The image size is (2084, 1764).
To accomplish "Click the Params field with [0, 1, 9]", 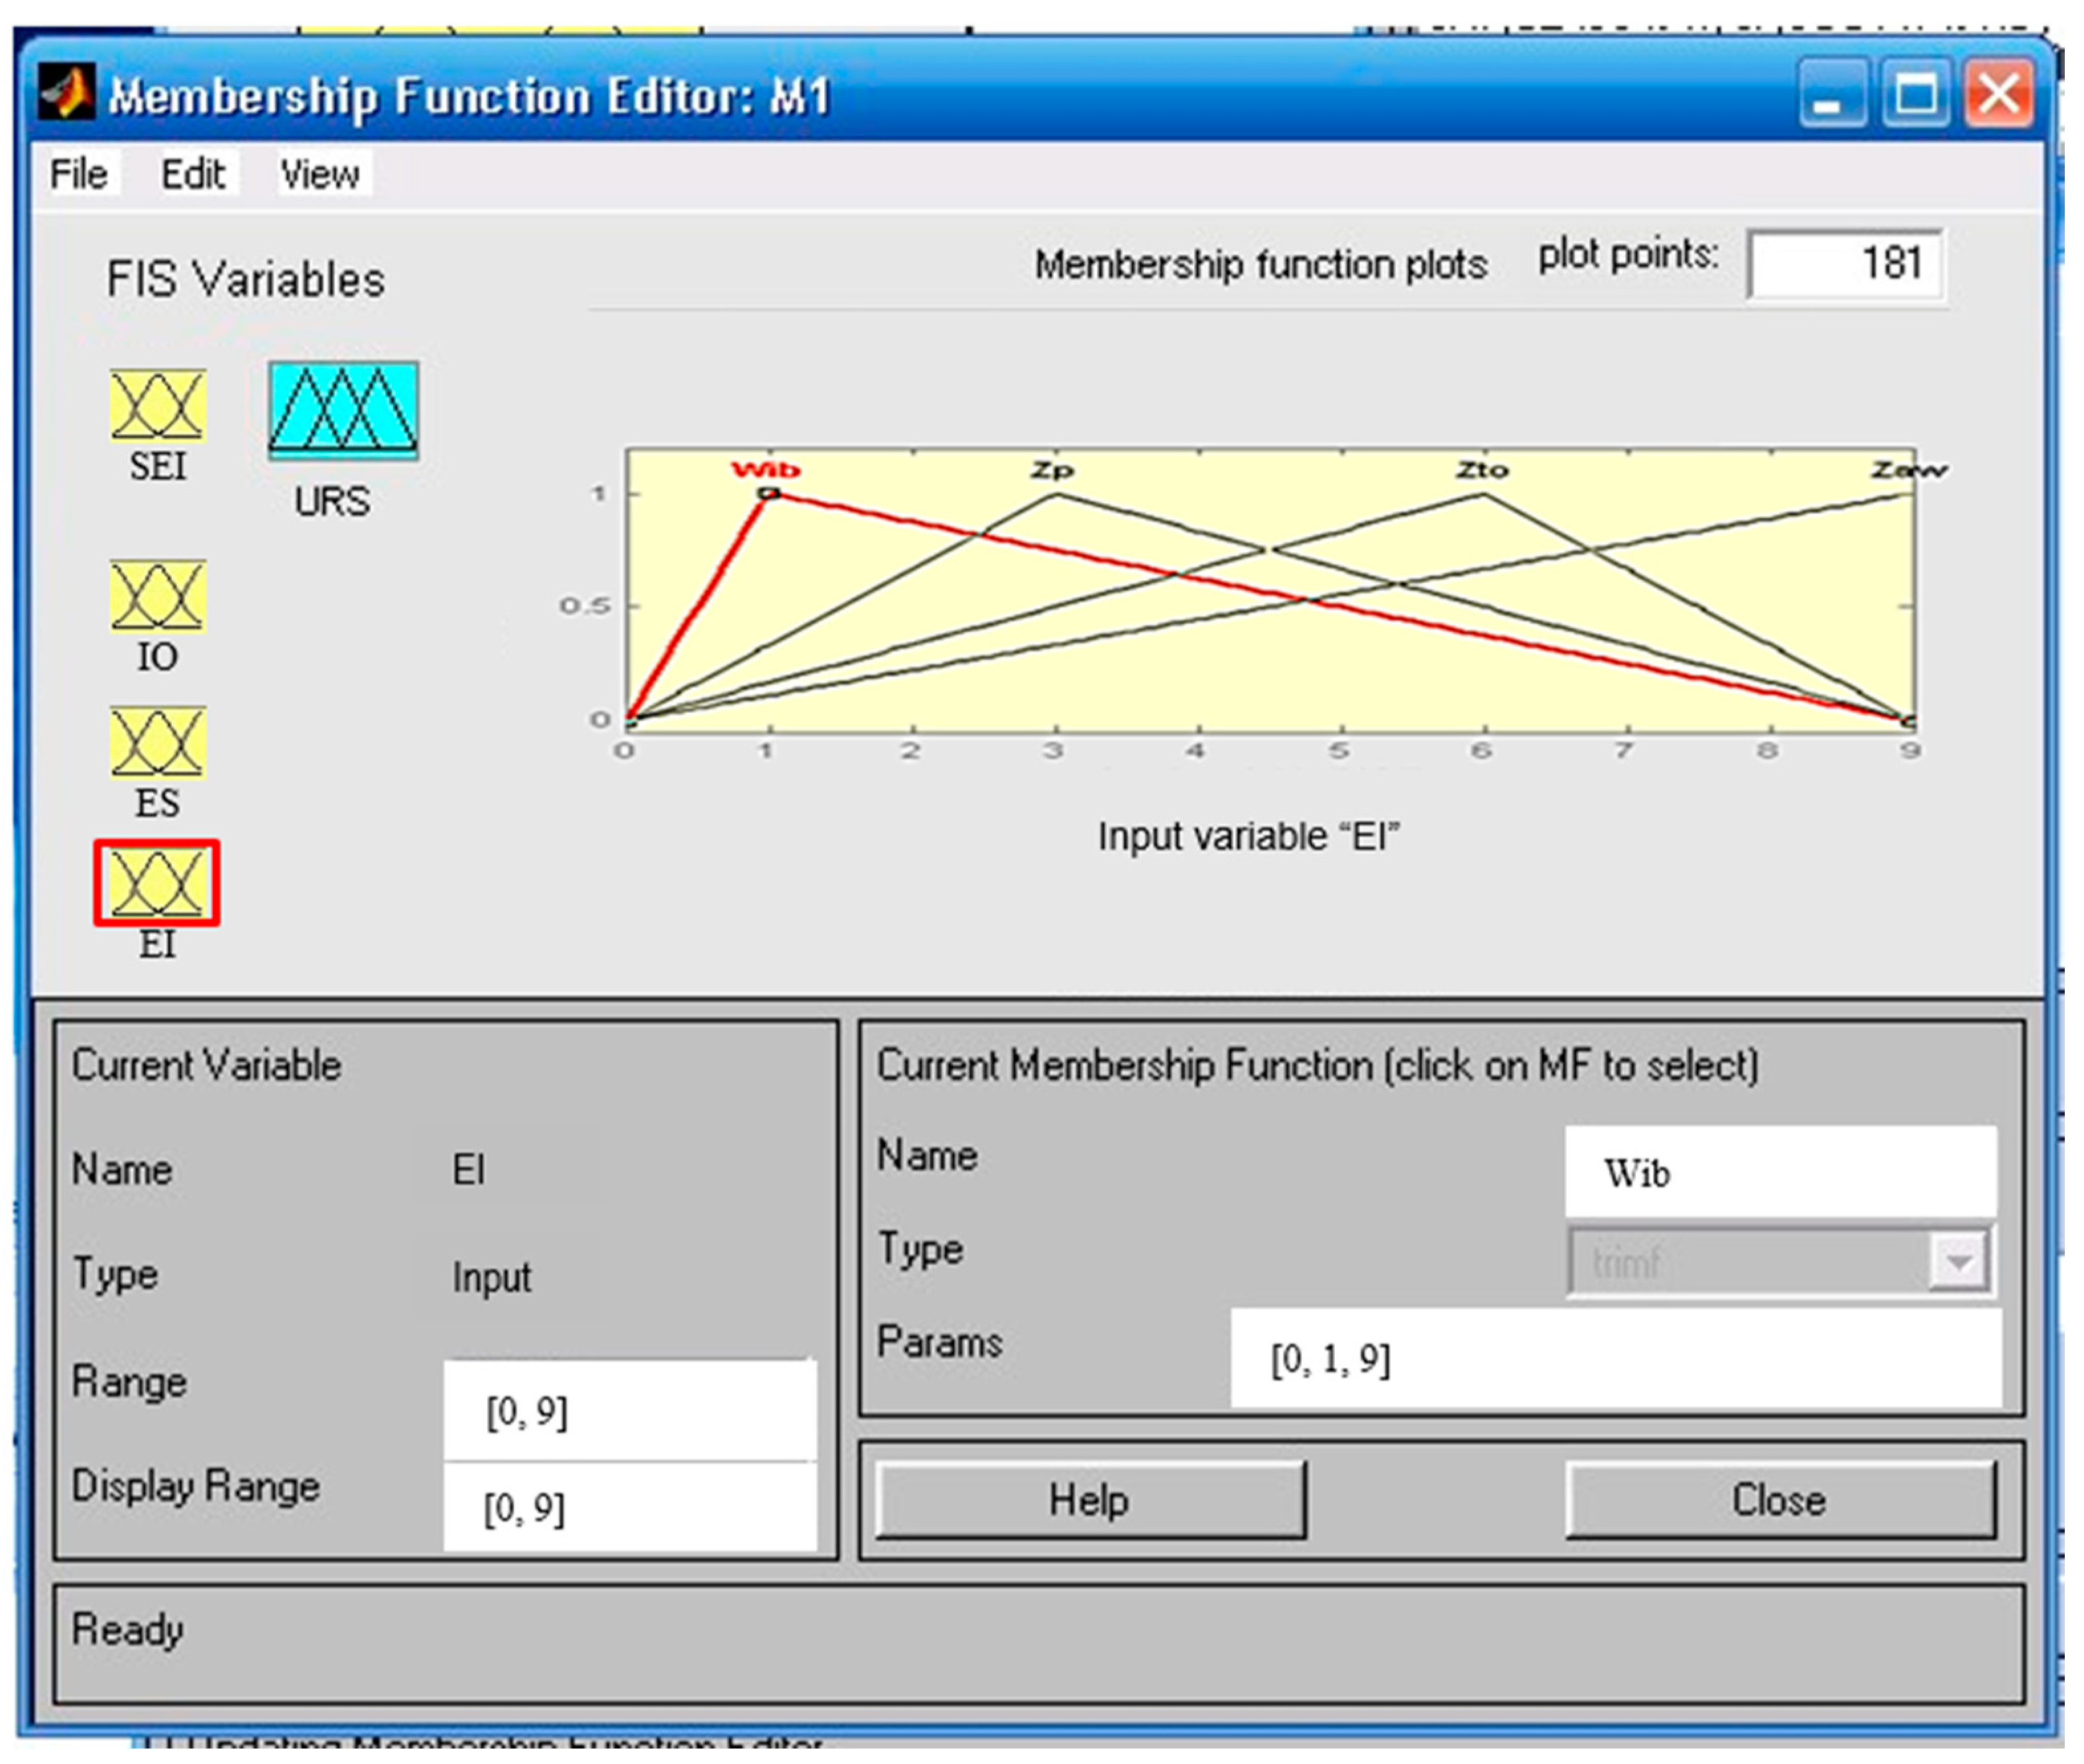I will click(1615, 1359).
